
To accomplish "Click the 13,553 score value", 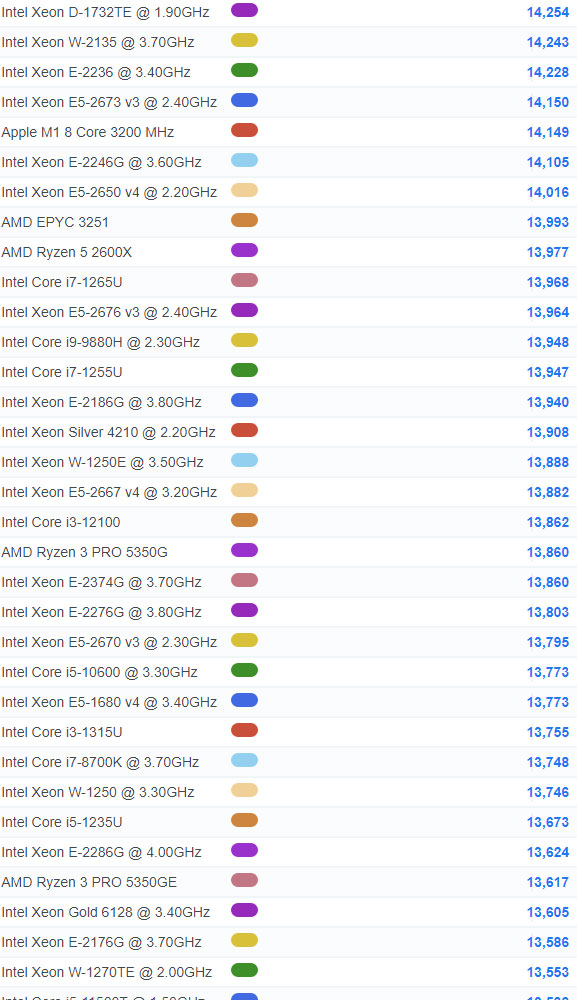I will 548,971.
